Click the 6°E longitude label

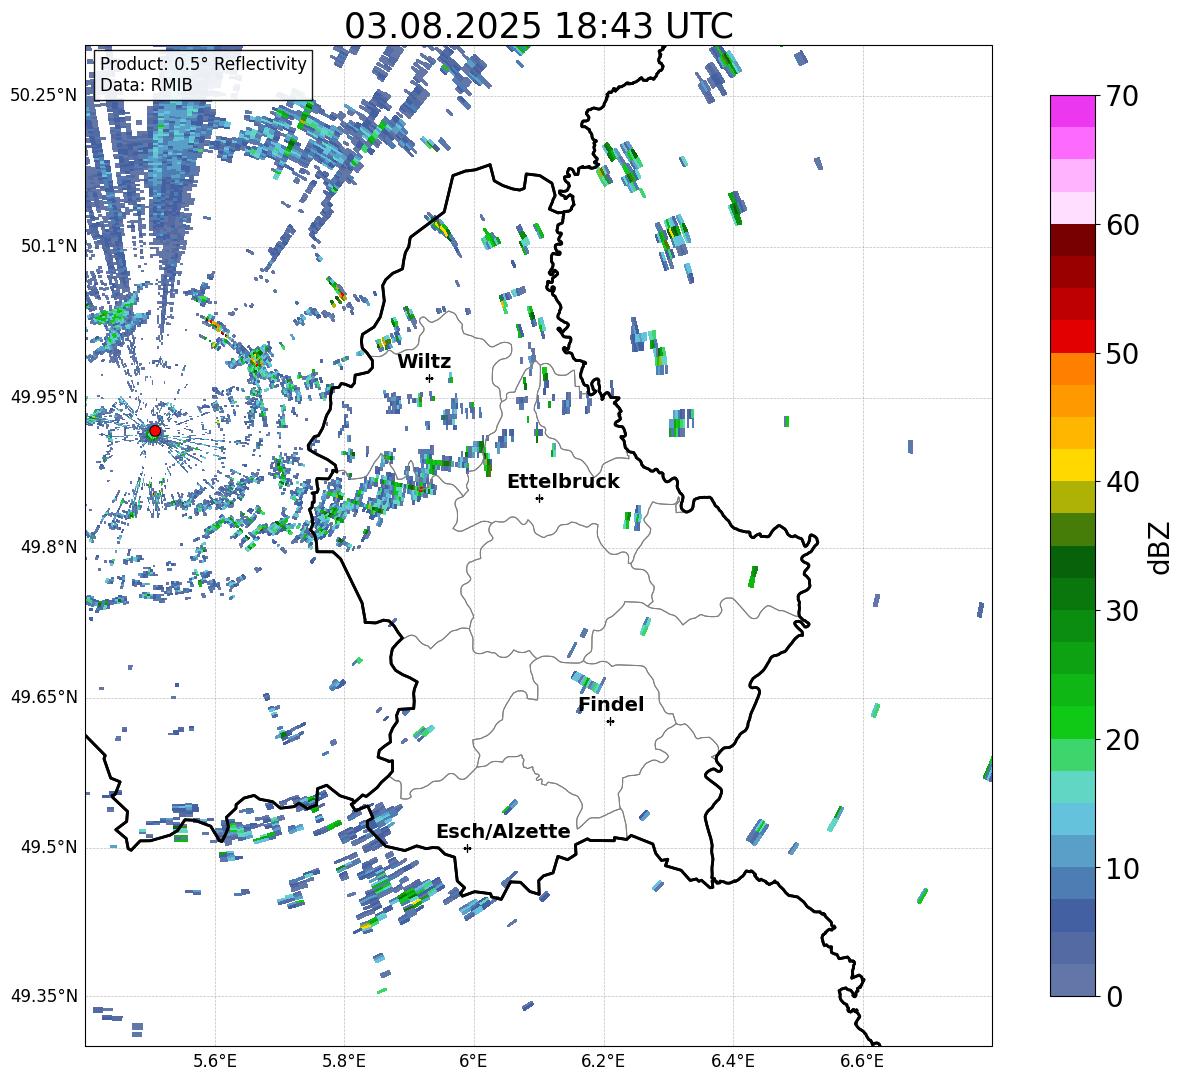(x=473, y=1061)
